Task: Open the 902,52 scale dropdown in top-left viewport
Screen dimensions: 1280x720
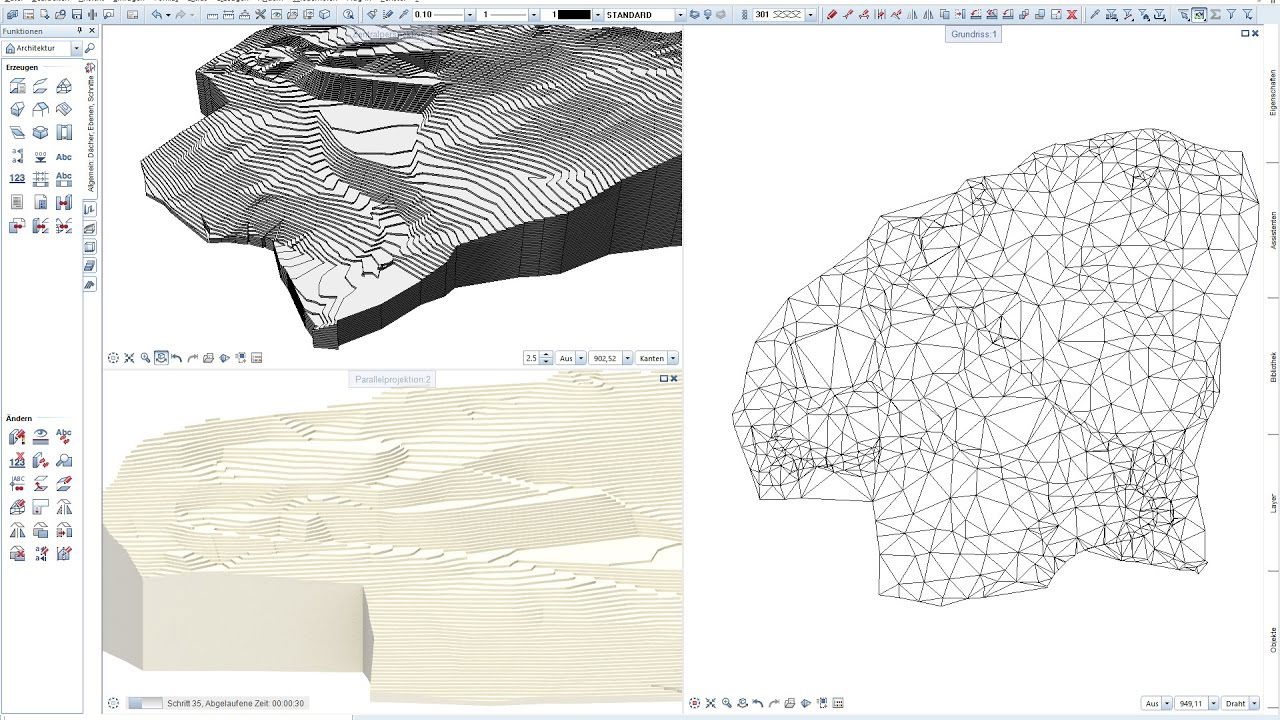Action: point(628,358)
